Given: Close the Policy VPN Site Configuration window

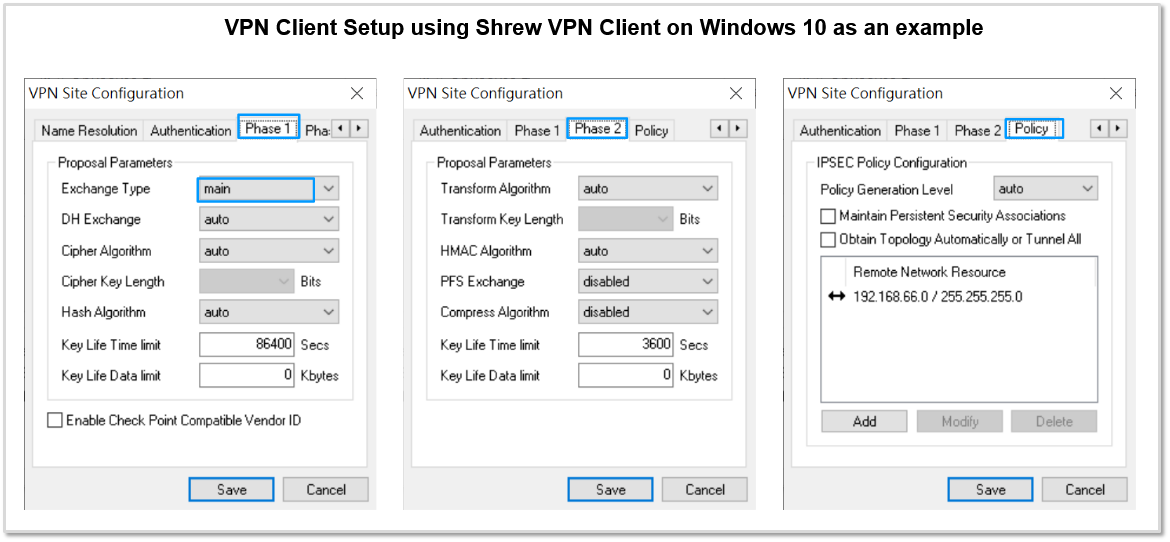Looking at the screenshot, I should [1116, 93].
